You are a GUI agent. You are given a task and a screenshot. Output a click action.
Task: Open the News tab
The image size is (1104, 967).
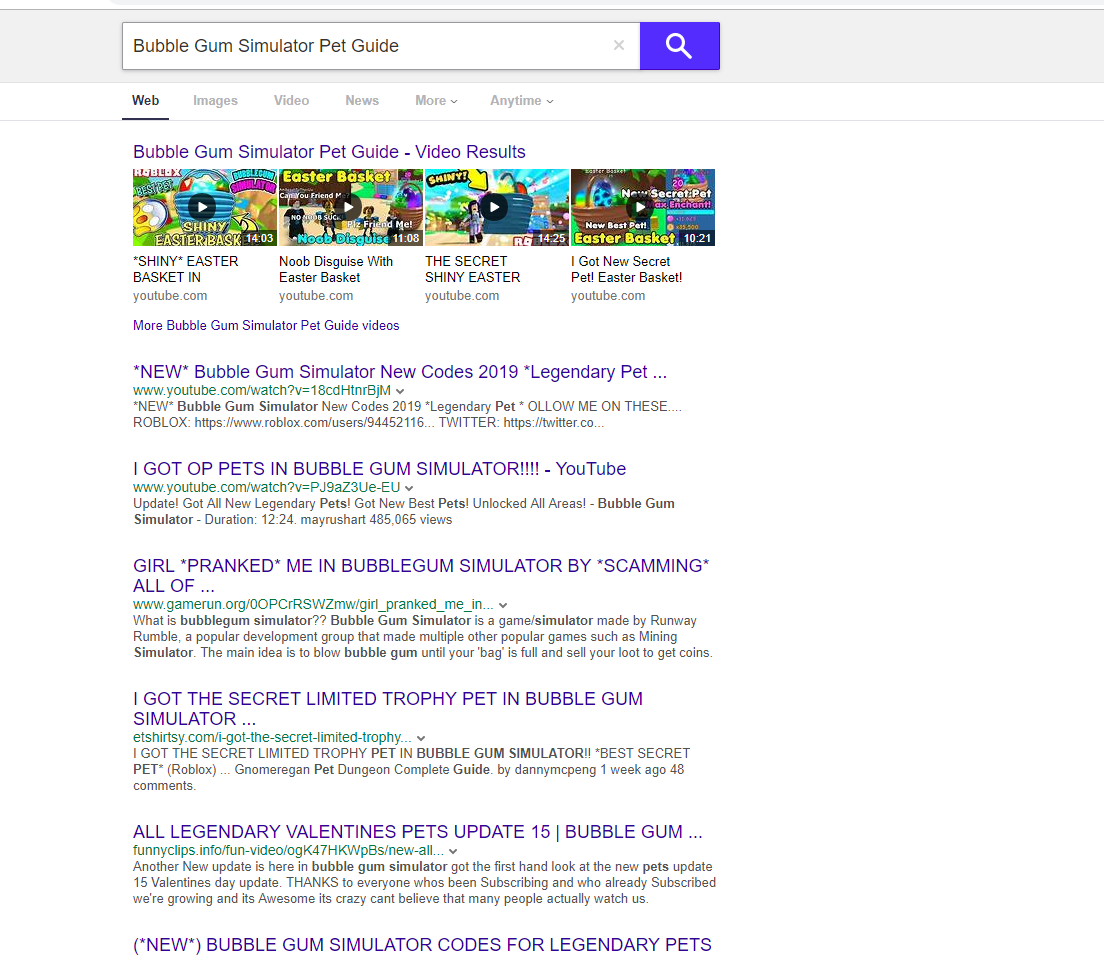click(x=362, y=101)
